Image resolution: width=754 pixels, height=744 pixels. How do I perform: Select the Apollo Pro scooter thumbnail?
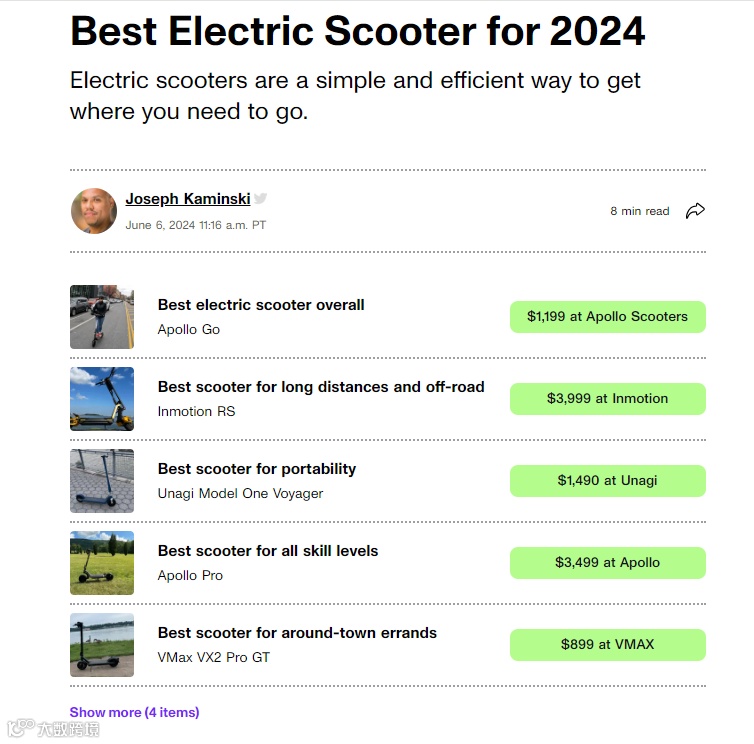[x=102, y=563]
